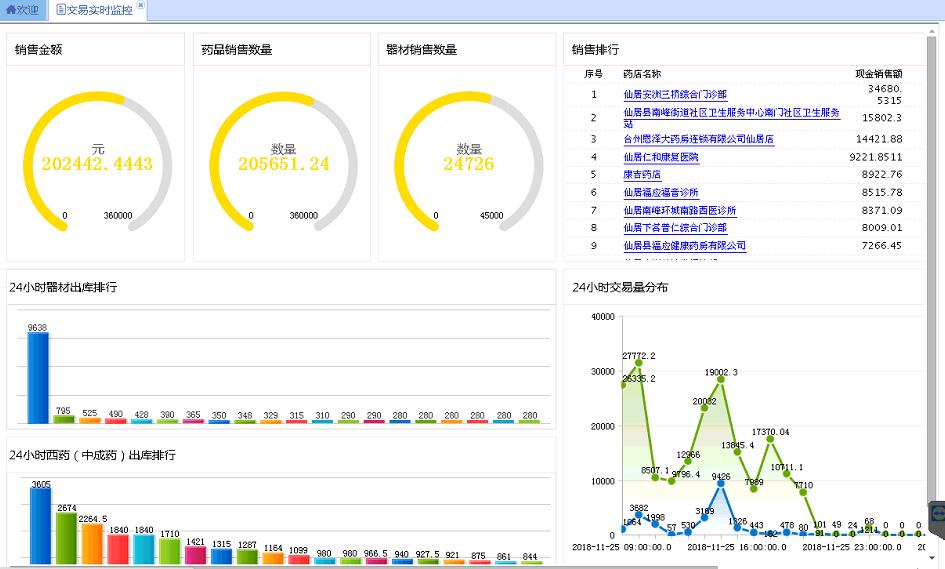
Task: Click the 药店名称 column header
Action: [x=642, y=74]
